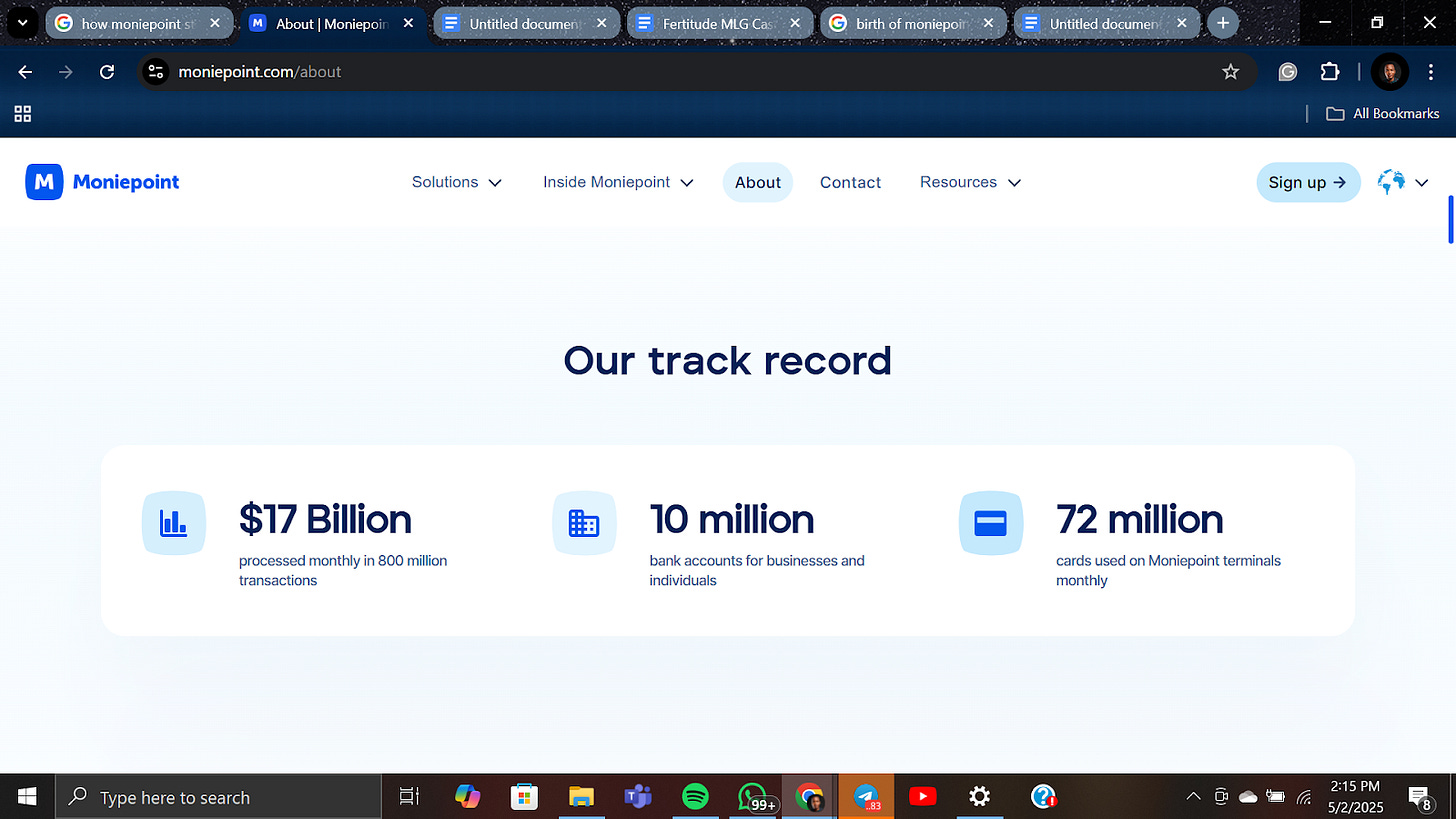Open the notification center icon

(x=1421, y=797)
